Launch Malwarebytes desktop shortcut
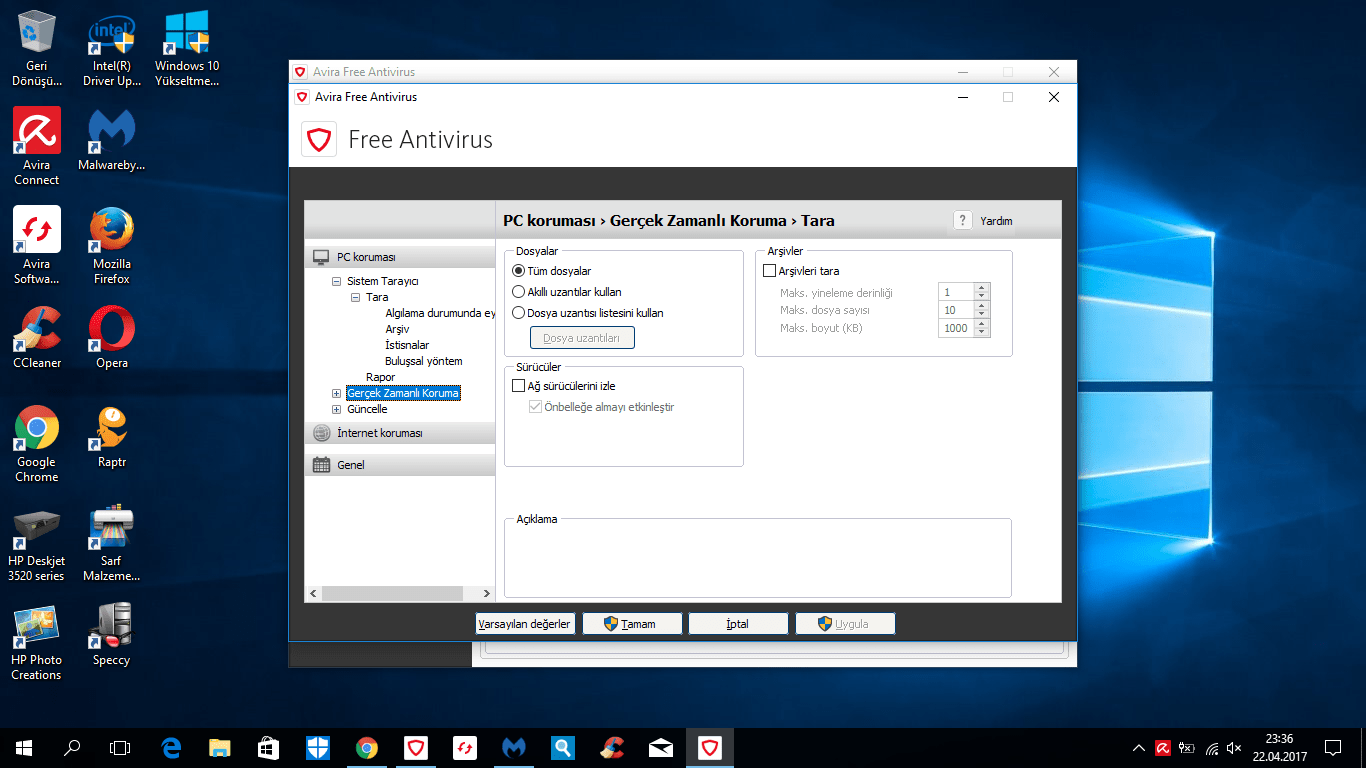This screenshot has height=768, width=1366. (x=112, y=140)
